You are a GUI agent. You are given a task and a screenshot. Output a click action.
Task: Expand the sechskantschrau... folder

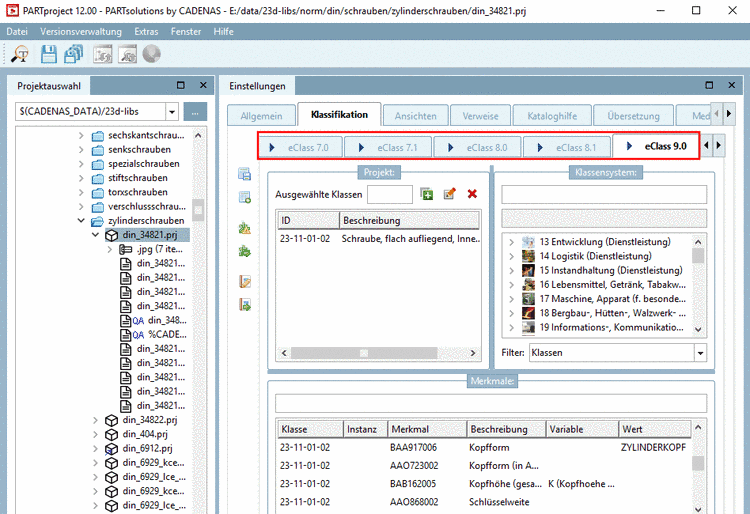point(81,136)
